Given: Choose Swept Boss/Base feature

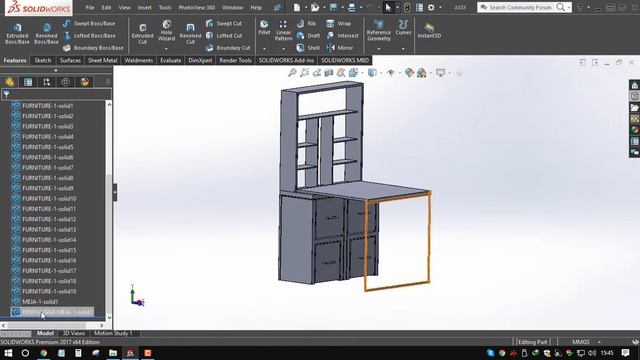Looking at the screenshot, I should pyautogui.click(x=89, y=24).
